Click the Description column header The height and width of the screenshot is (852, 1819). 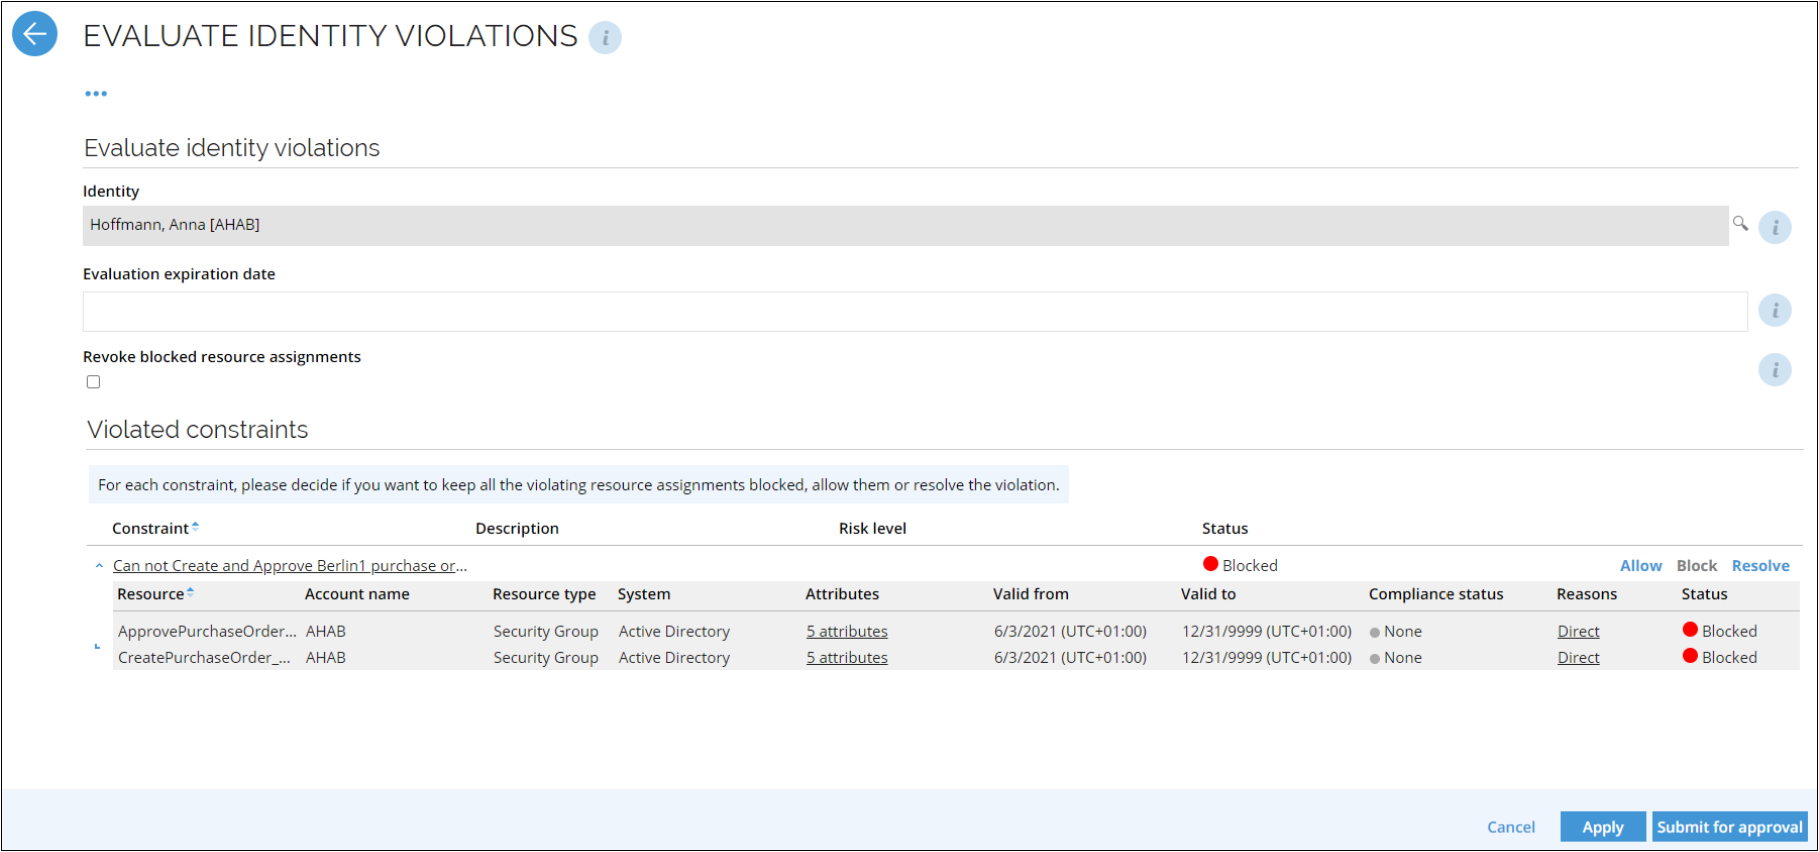pos(517,528)
